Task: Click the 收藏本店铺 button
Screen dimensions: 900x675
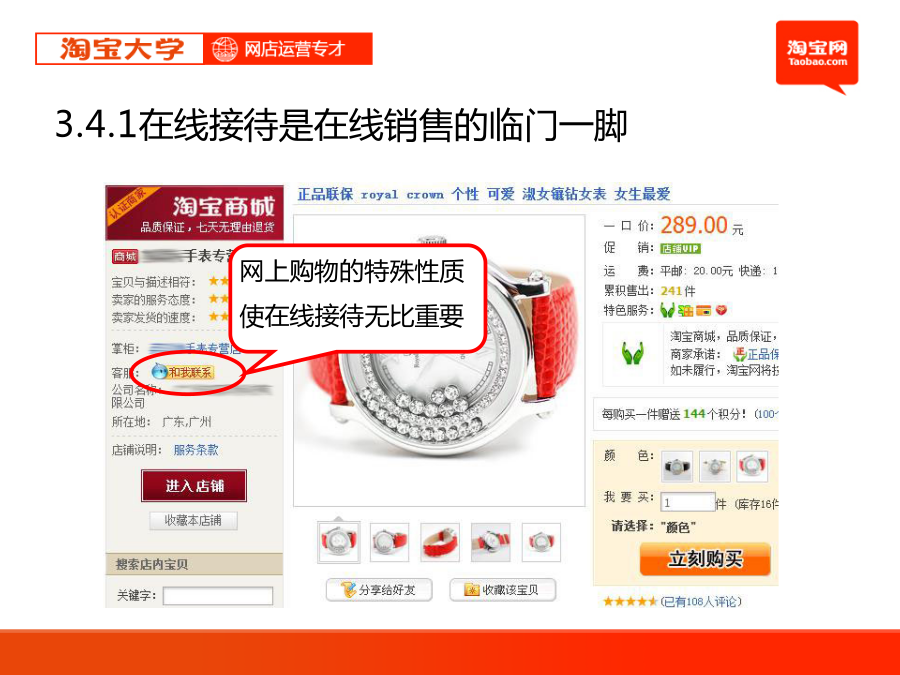Action: tap(193, 521)
